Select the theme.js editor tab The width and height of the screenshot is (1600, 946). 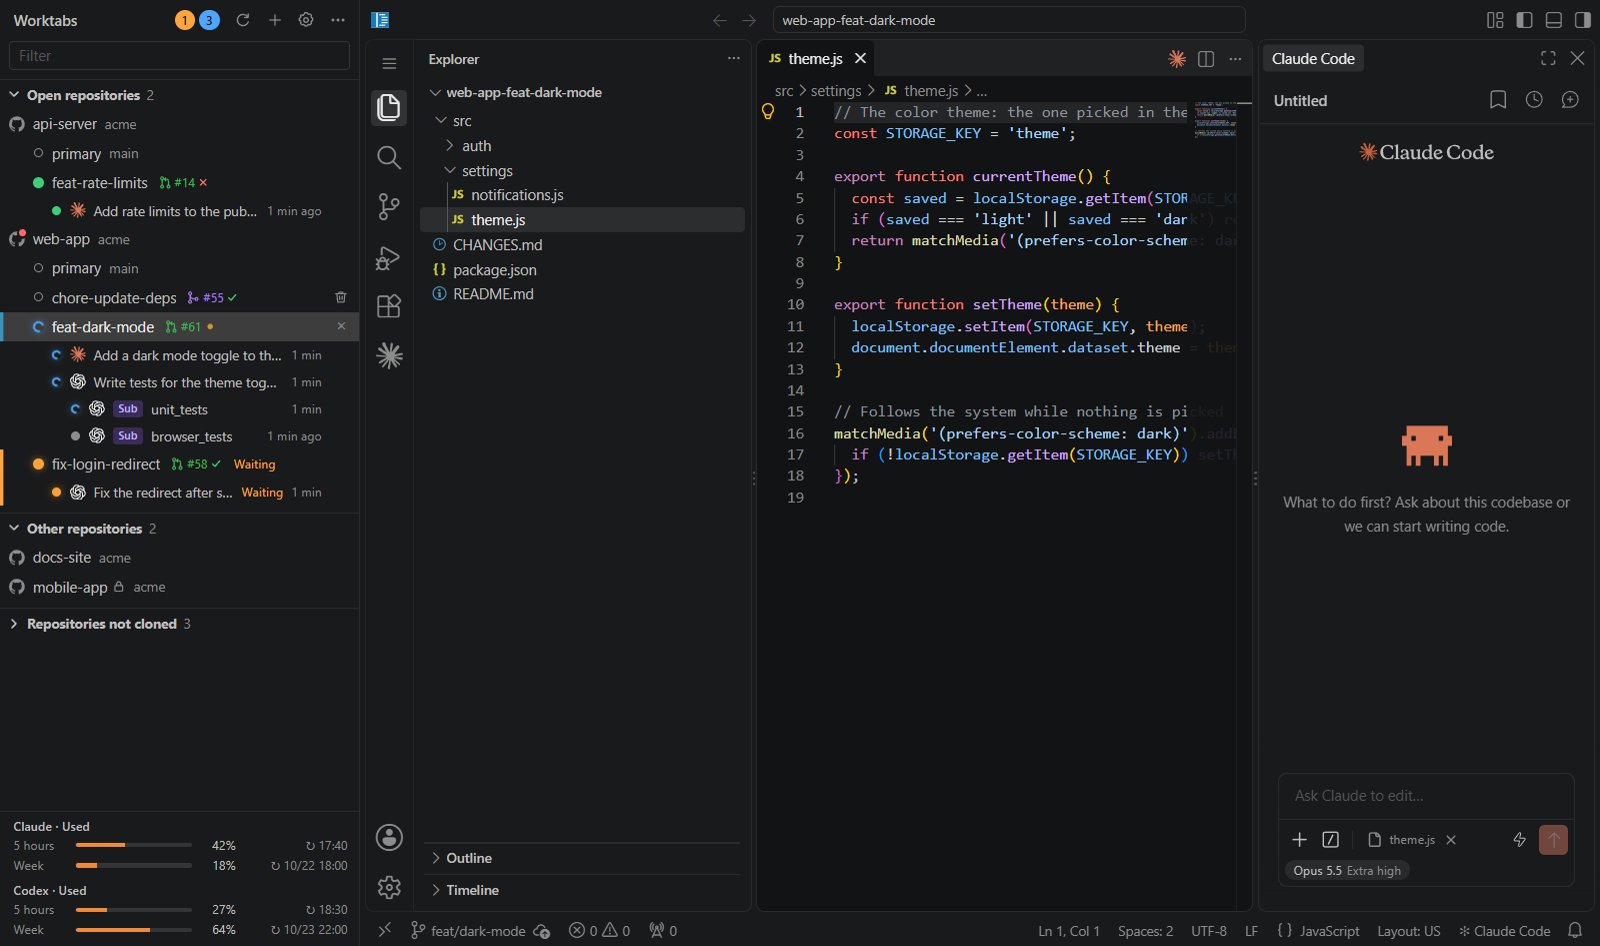815,59
